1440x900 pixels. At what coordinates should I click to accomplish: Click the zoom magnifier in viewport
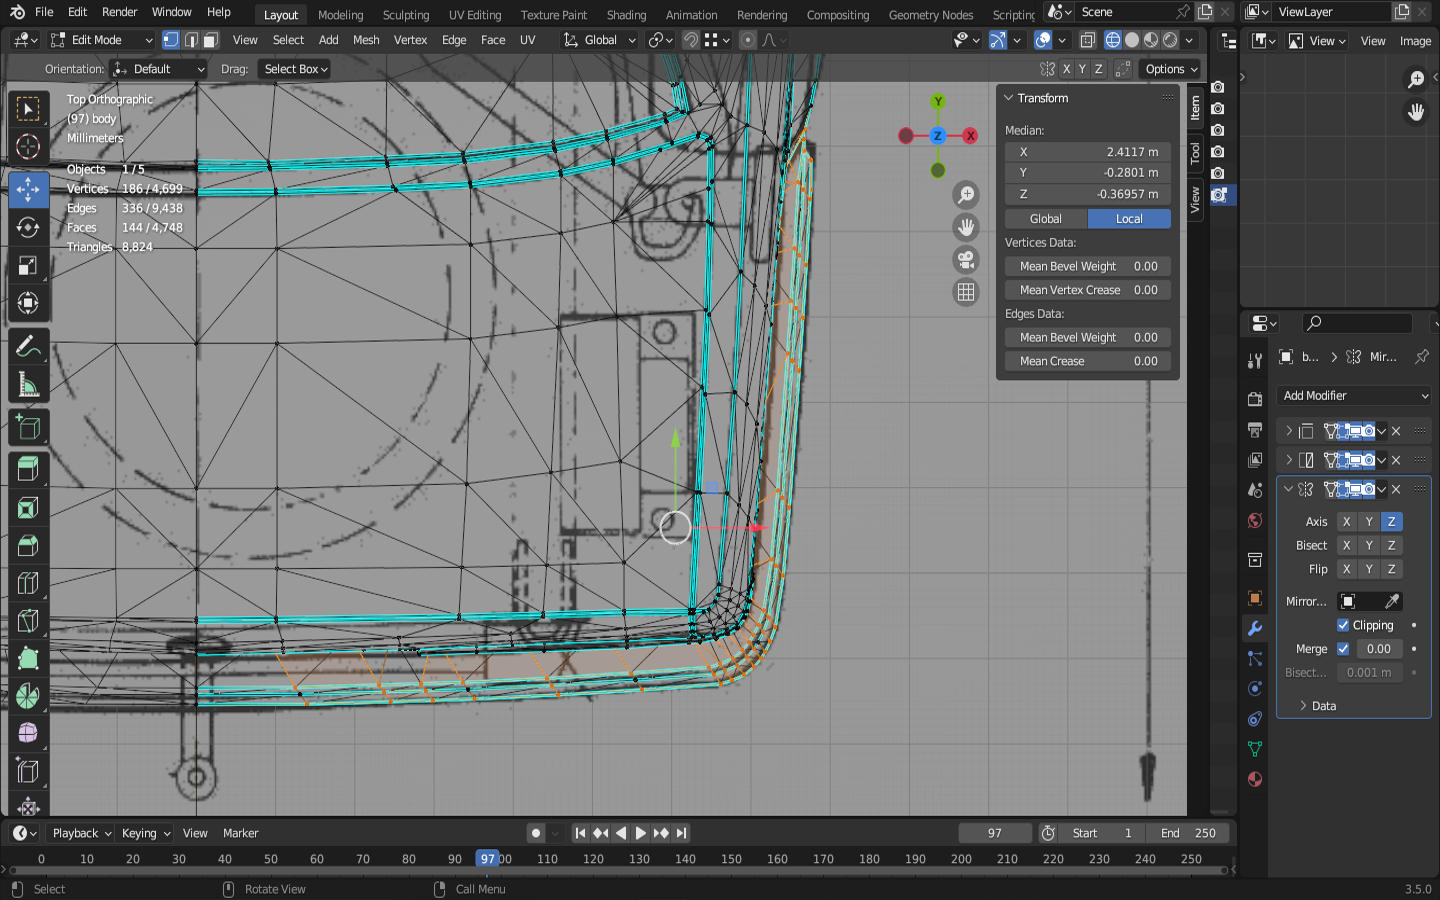(965, 195)
